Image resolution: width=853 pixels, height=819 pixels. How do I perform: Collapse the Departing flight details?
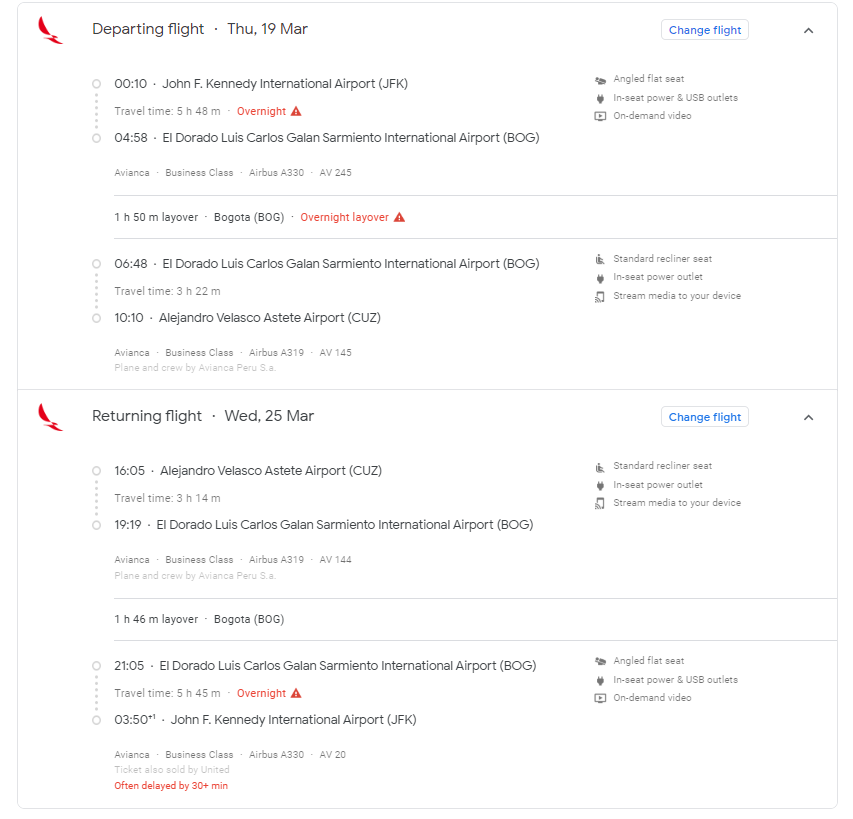coord(808,30)
